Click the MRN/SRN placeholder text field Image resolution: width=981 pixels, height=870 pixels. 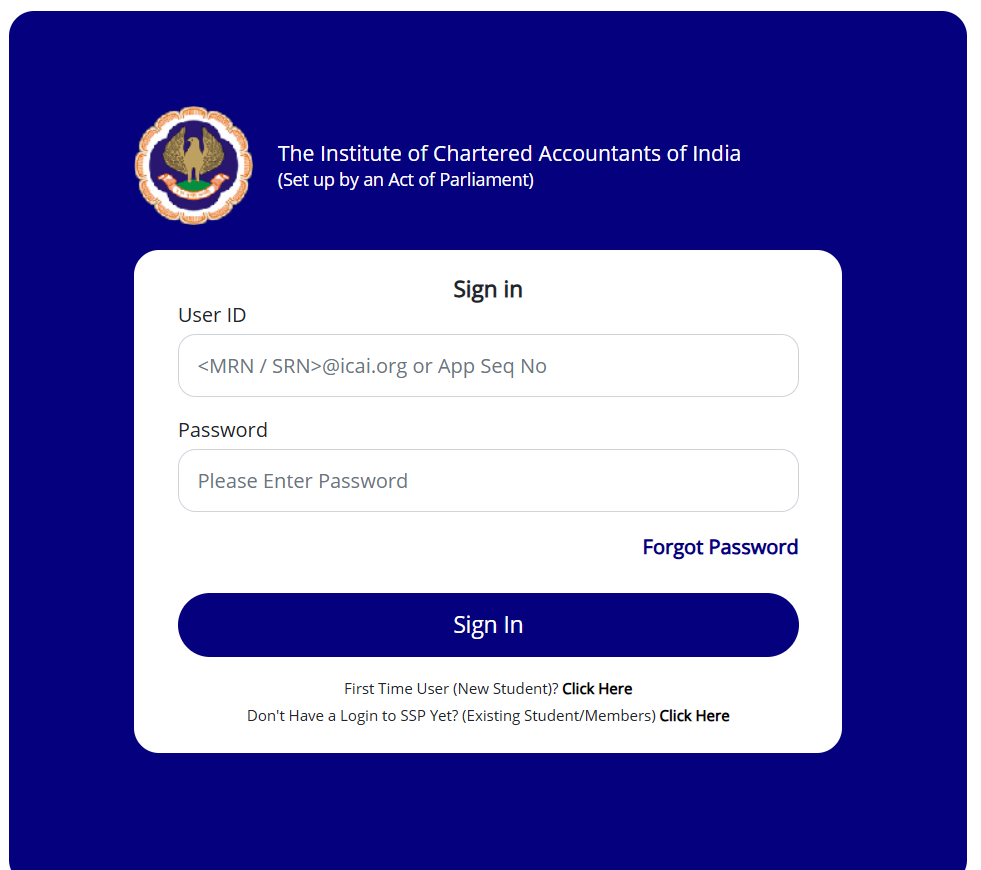tap(488, 366)
